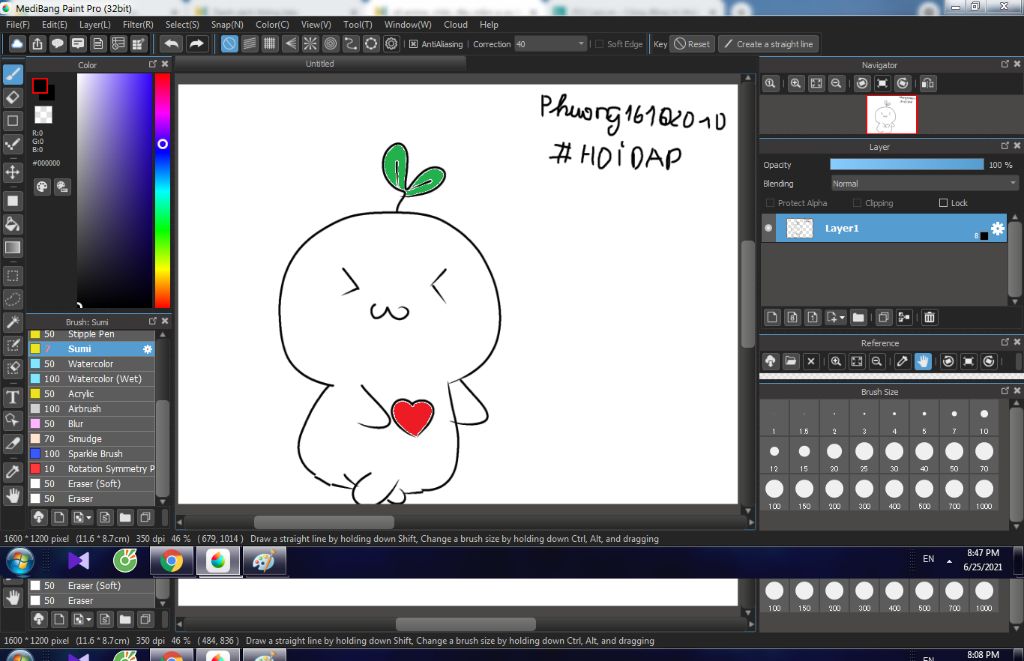Toggle AntiAliasing checkbox
The height and width of the screenshot is (661, 1024).
pyautogui.click(x=413, y=44)
